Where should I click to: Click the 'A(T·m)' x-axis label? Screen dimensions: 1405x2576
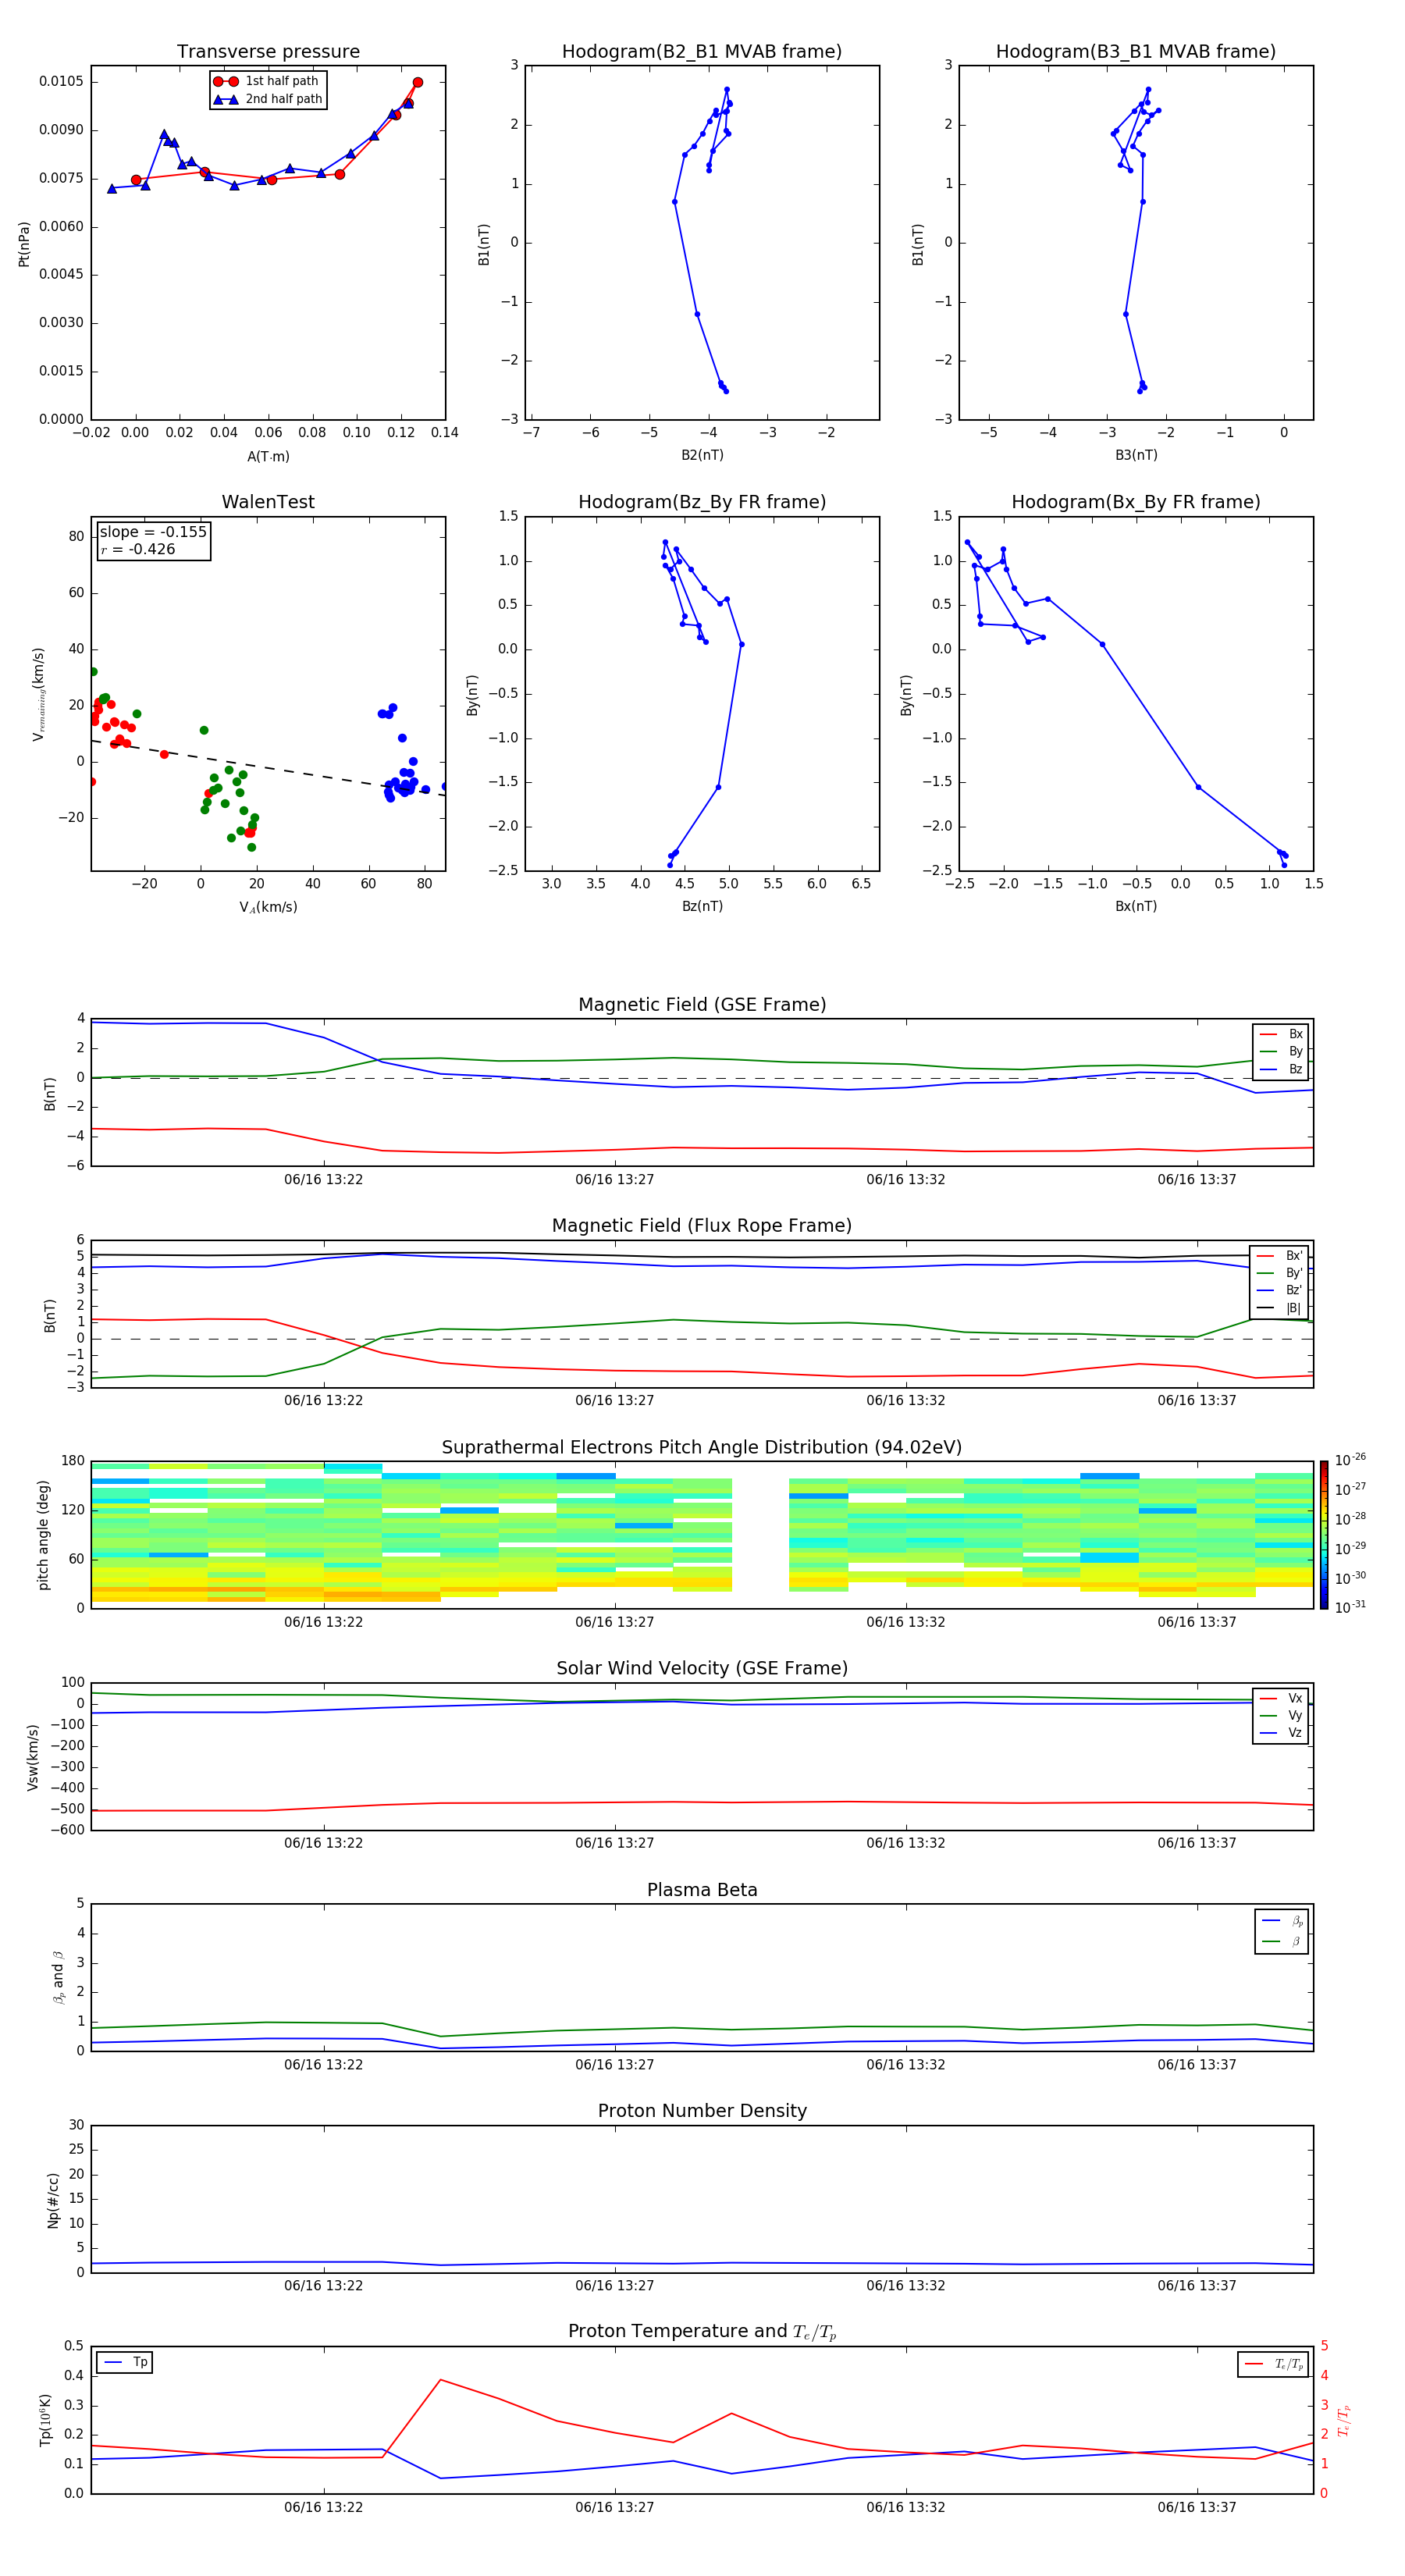(x=268, y=456)
